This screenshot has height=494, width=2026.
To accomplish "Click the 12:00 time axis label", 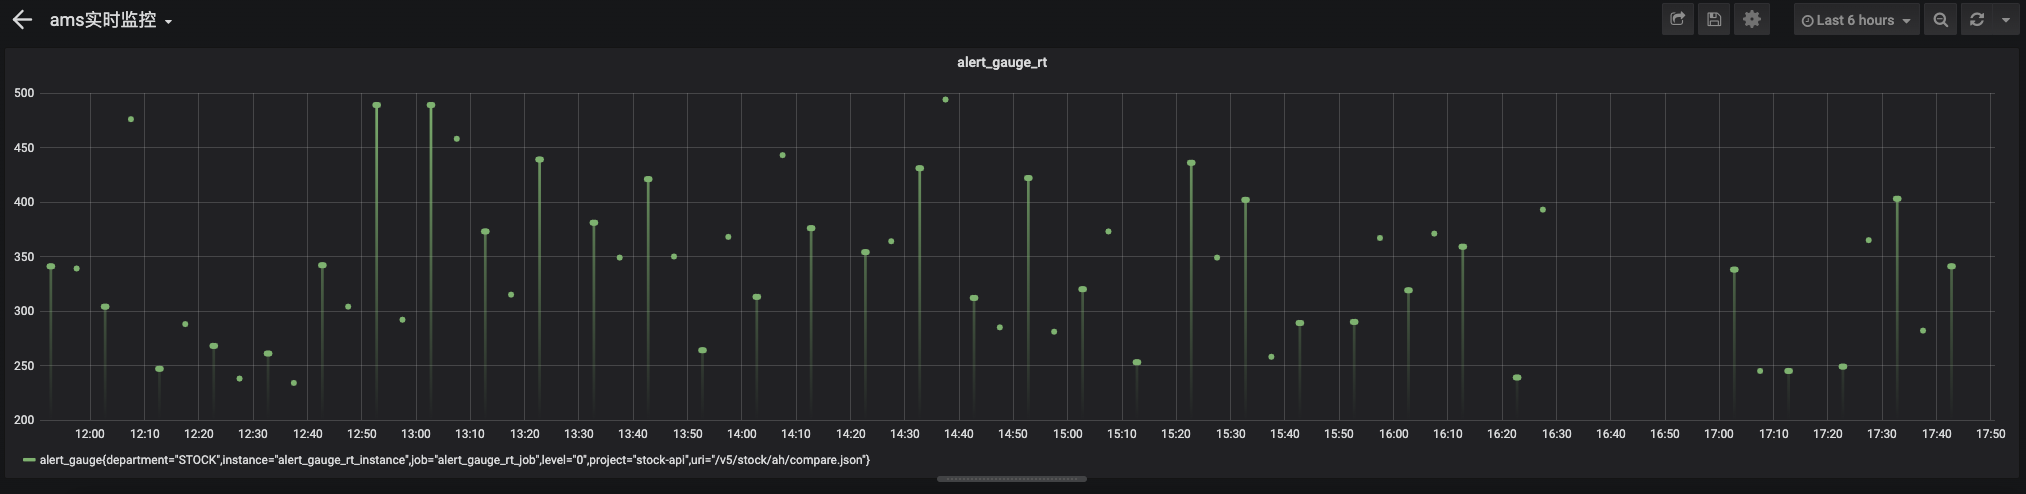I will coord(90,434).
